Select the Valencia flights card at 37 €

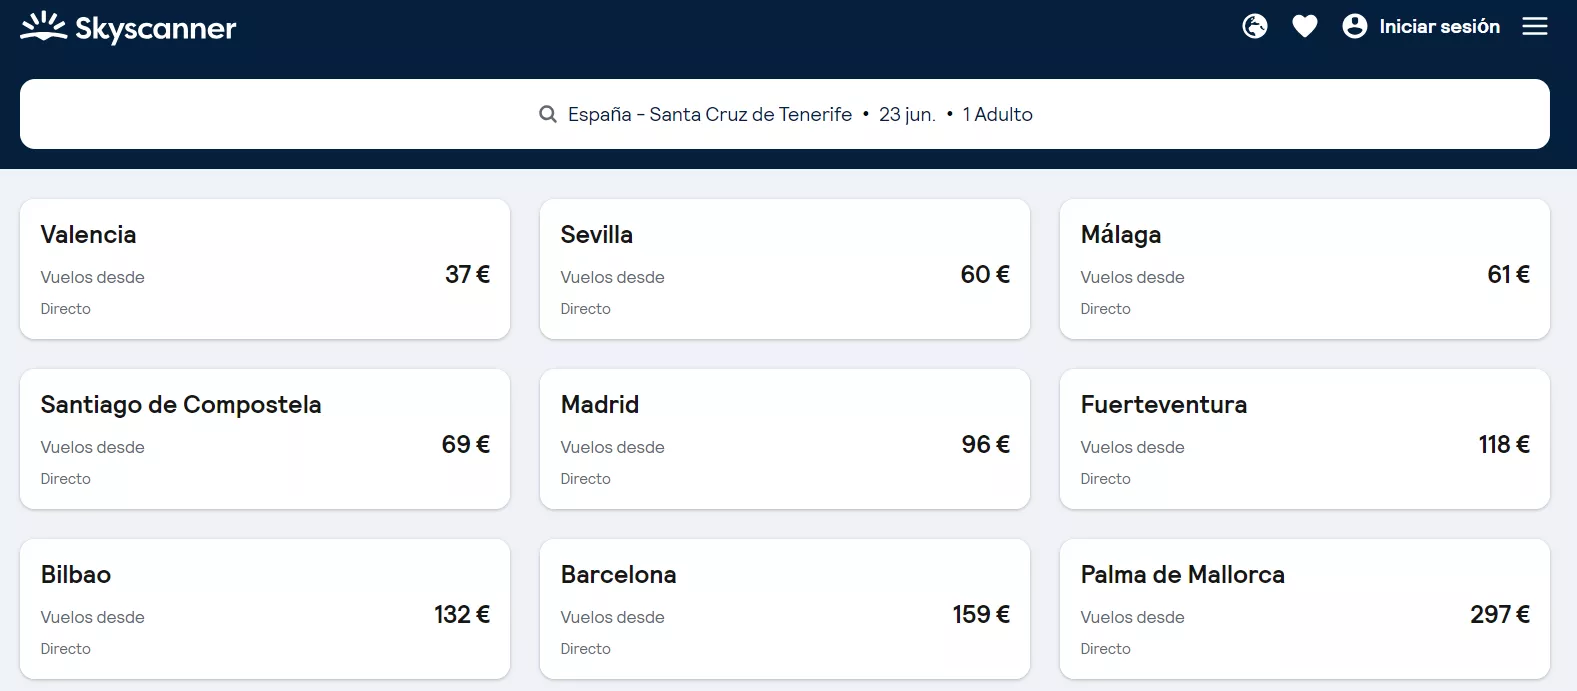(264, 269)
